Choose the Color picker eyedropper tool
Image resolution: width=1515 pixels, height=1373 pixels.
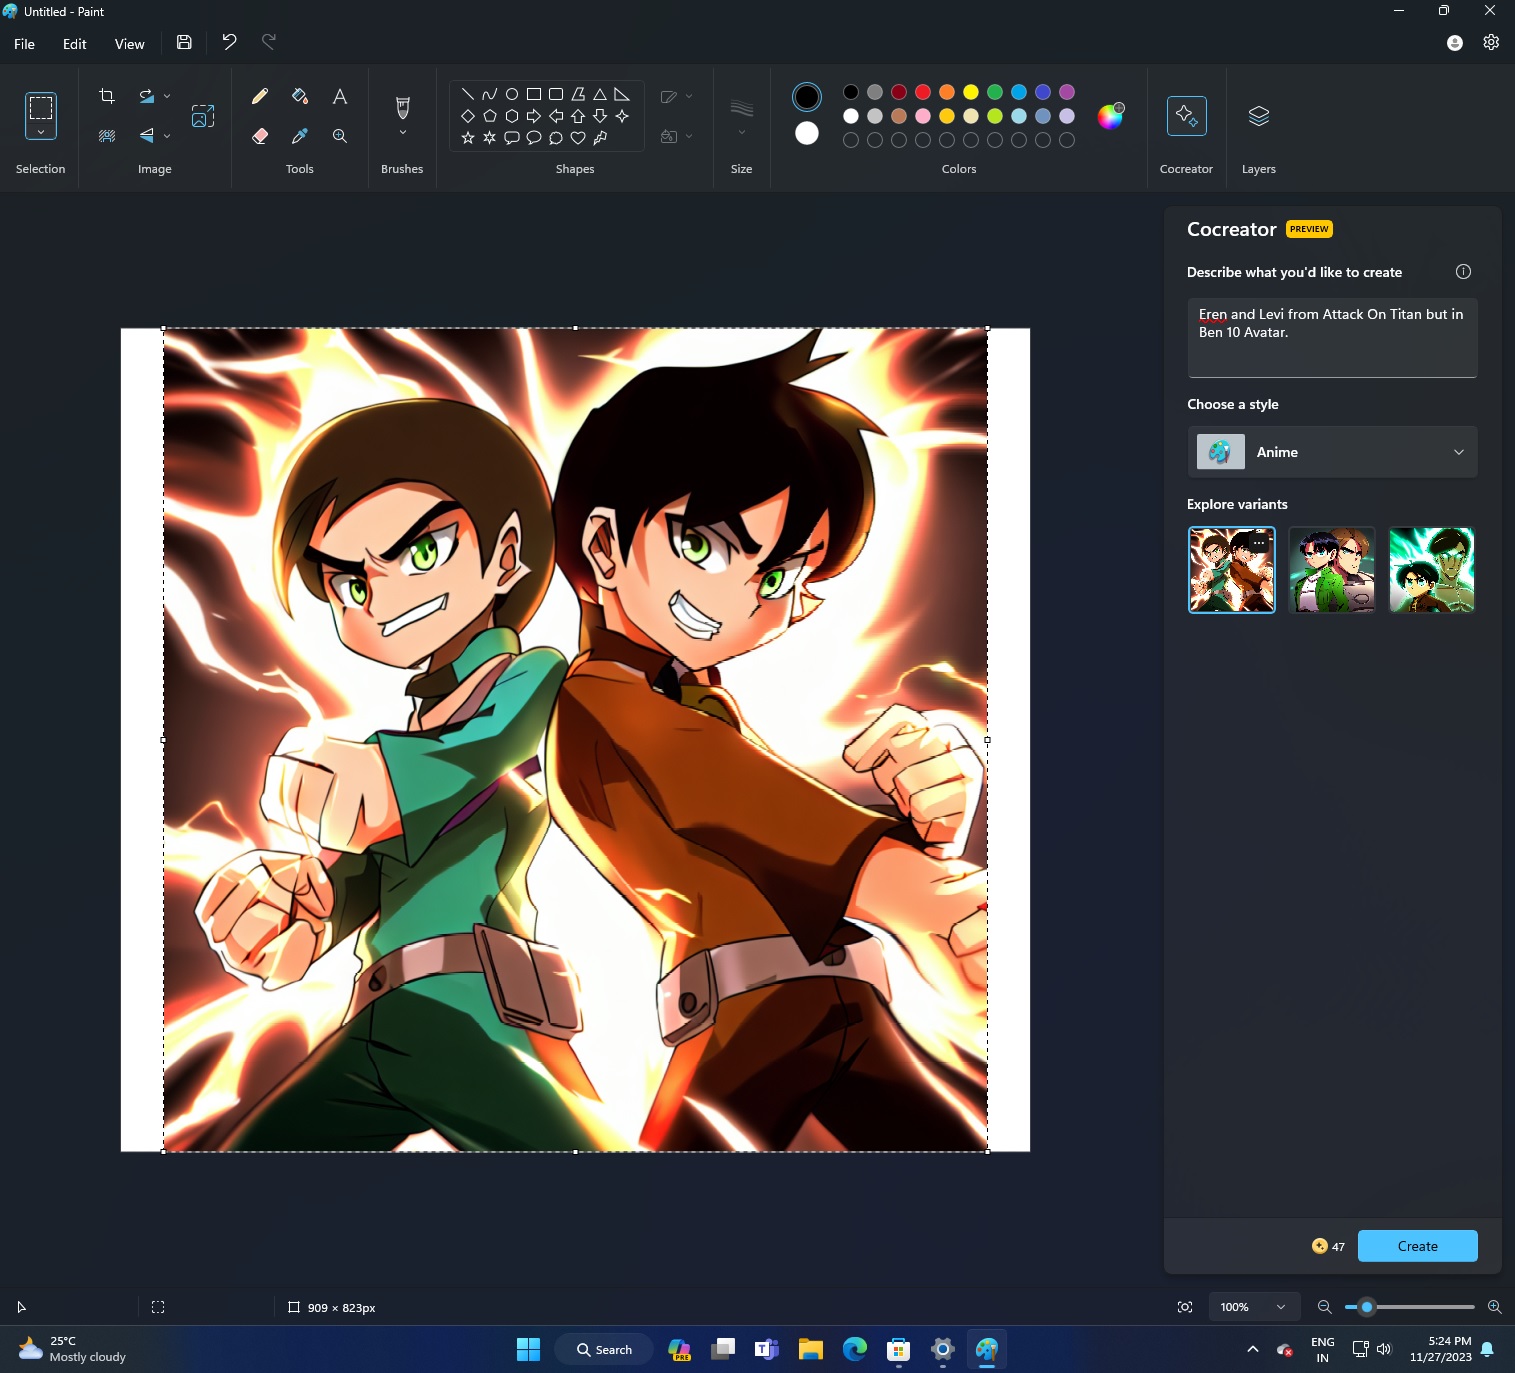click(x=299, y=135)
